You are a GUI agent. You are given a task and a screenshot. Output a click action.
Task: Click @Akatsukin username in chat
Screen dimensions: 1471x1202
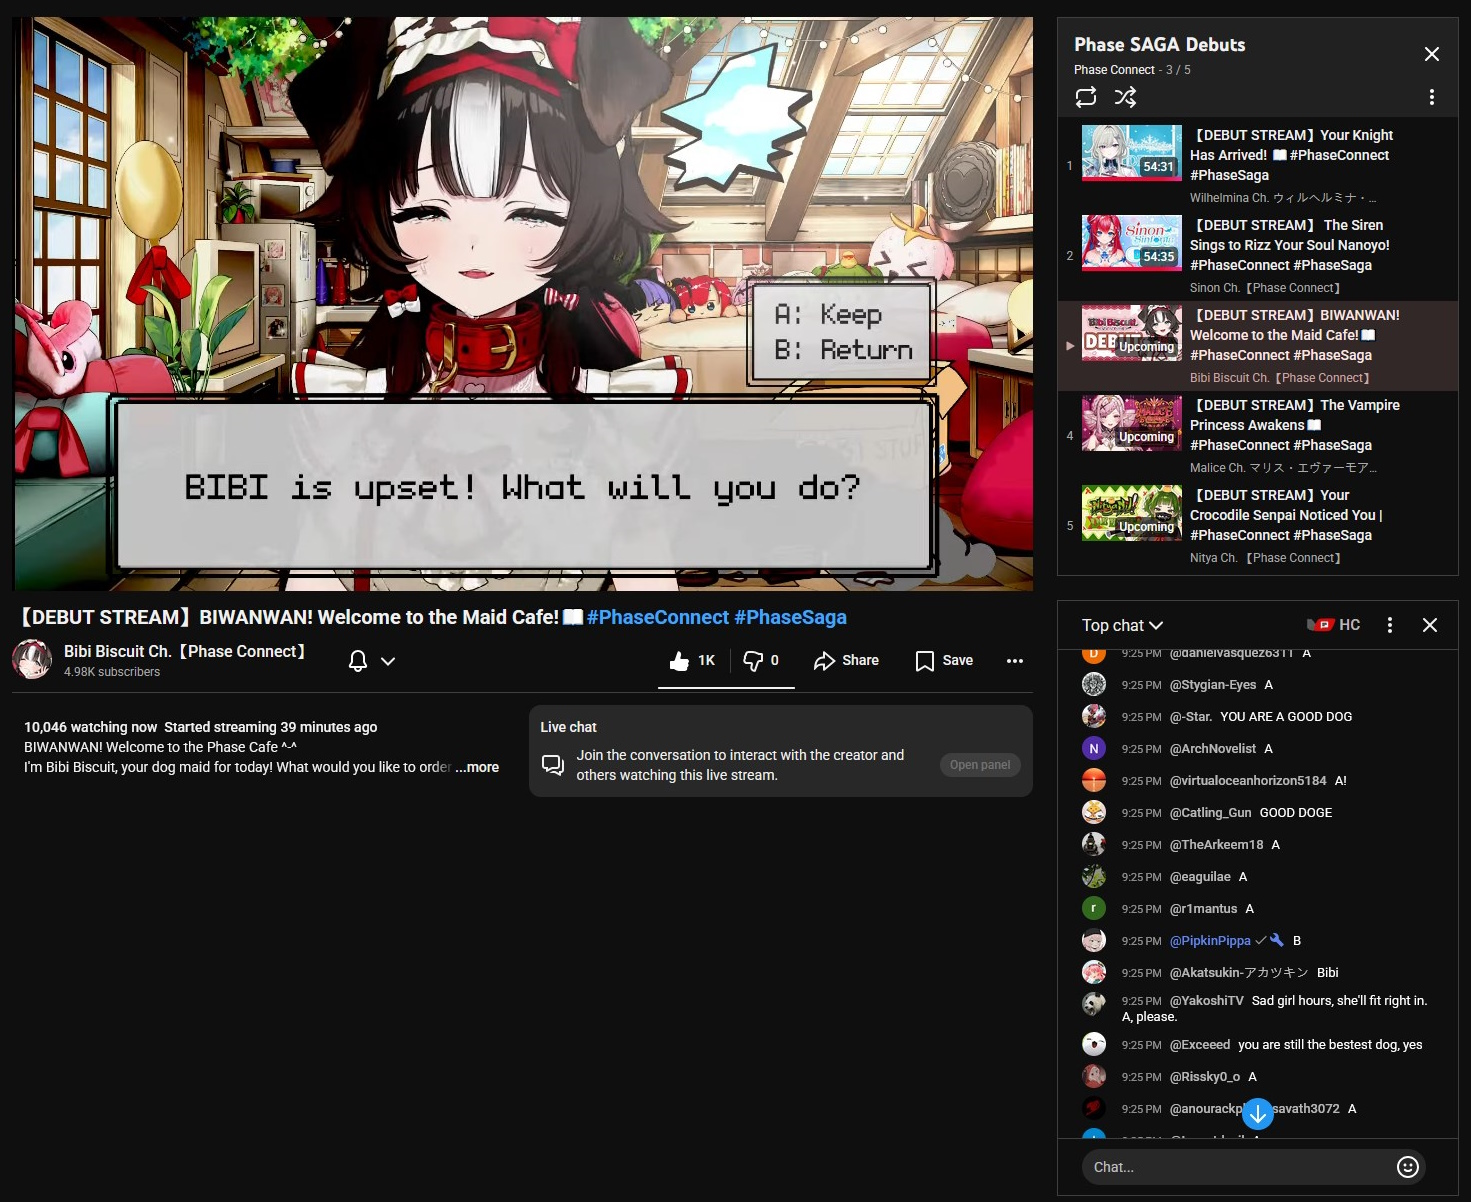point(1239,973)
